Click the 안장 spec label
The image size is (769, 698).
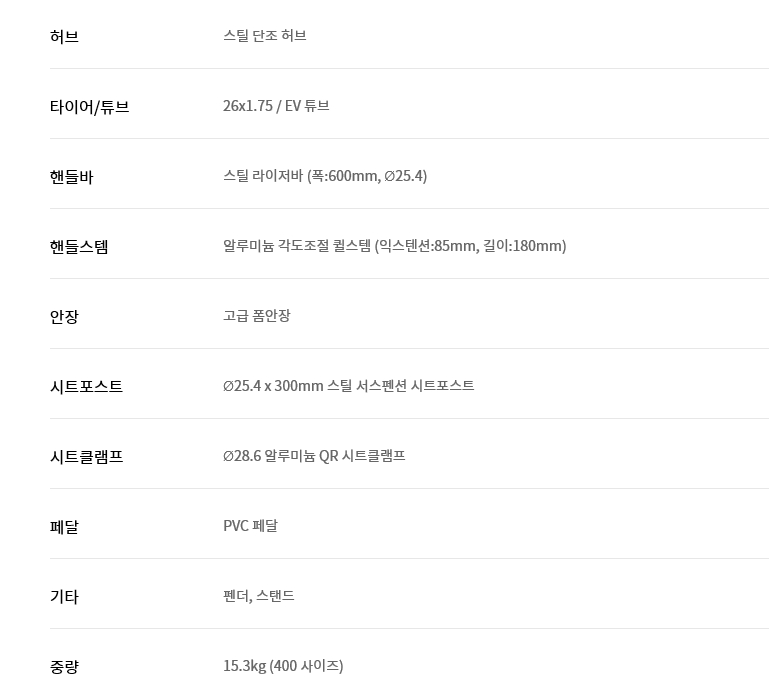[64, 317]
